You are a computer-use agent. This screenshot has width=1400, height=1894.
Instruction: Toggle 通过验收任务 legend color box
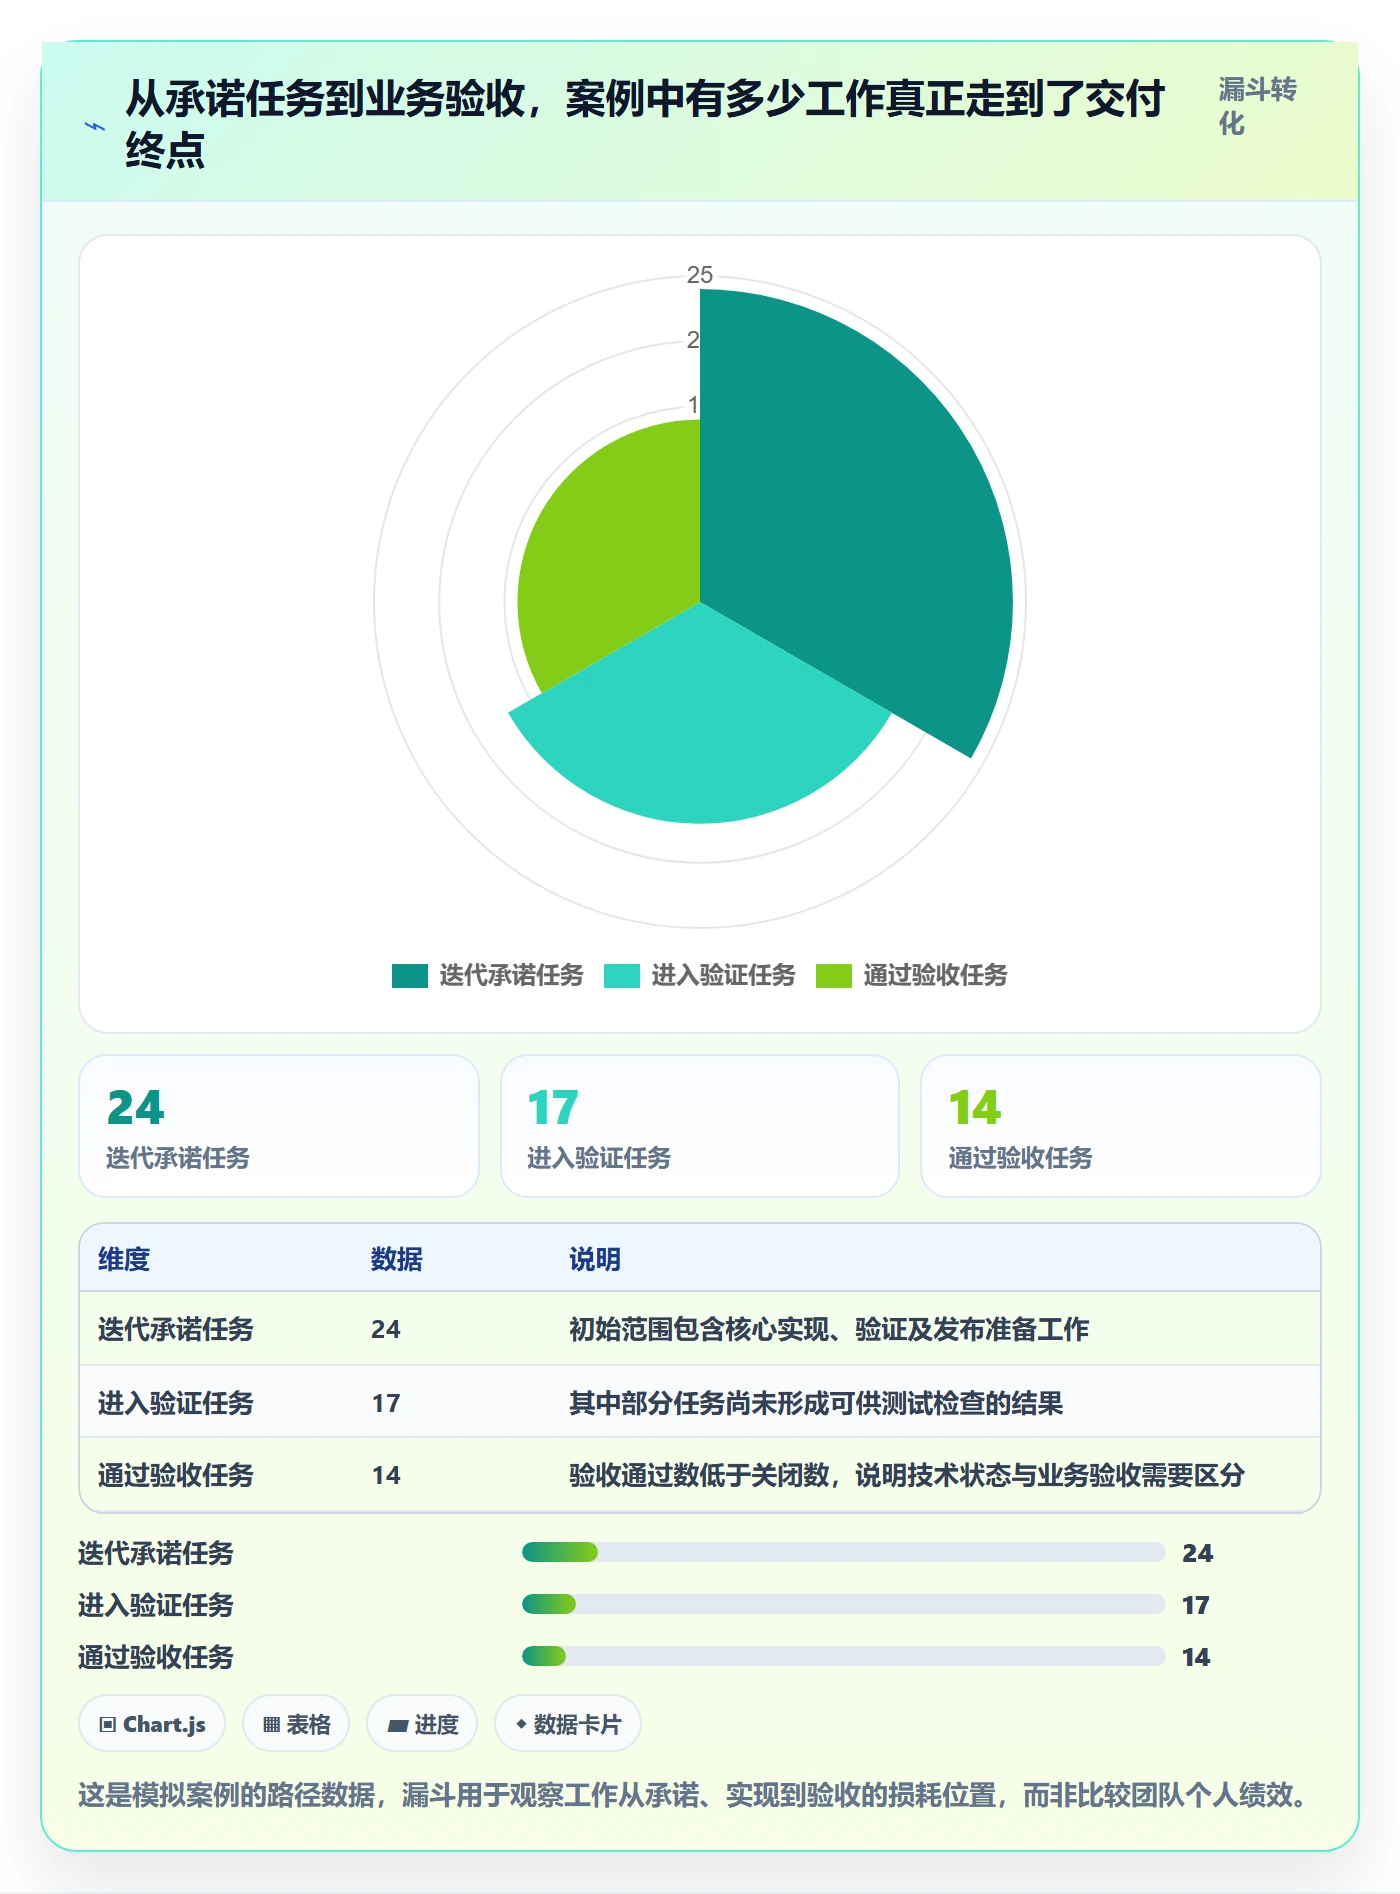point(833,975)
